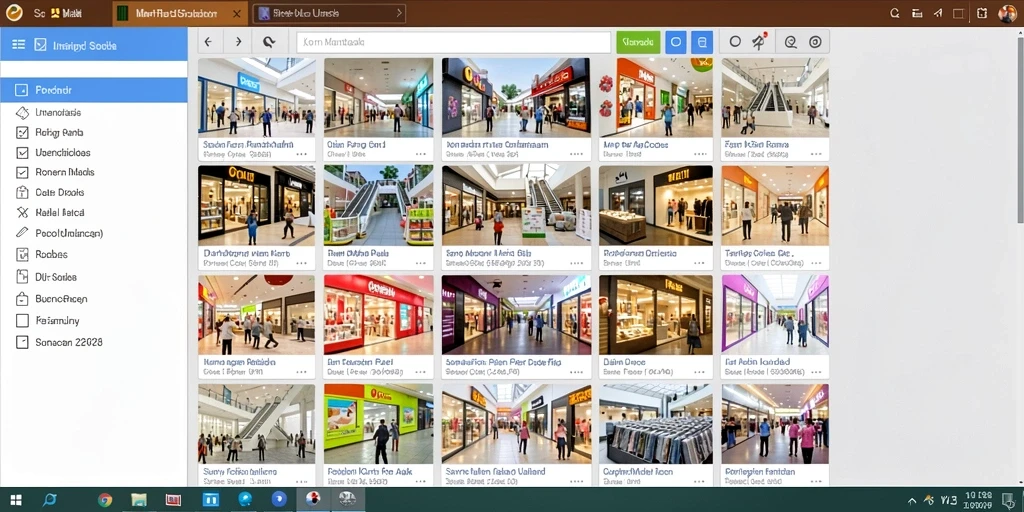Toggle the Rohgr Parda checkbox in sidebar

coord(22,133)
